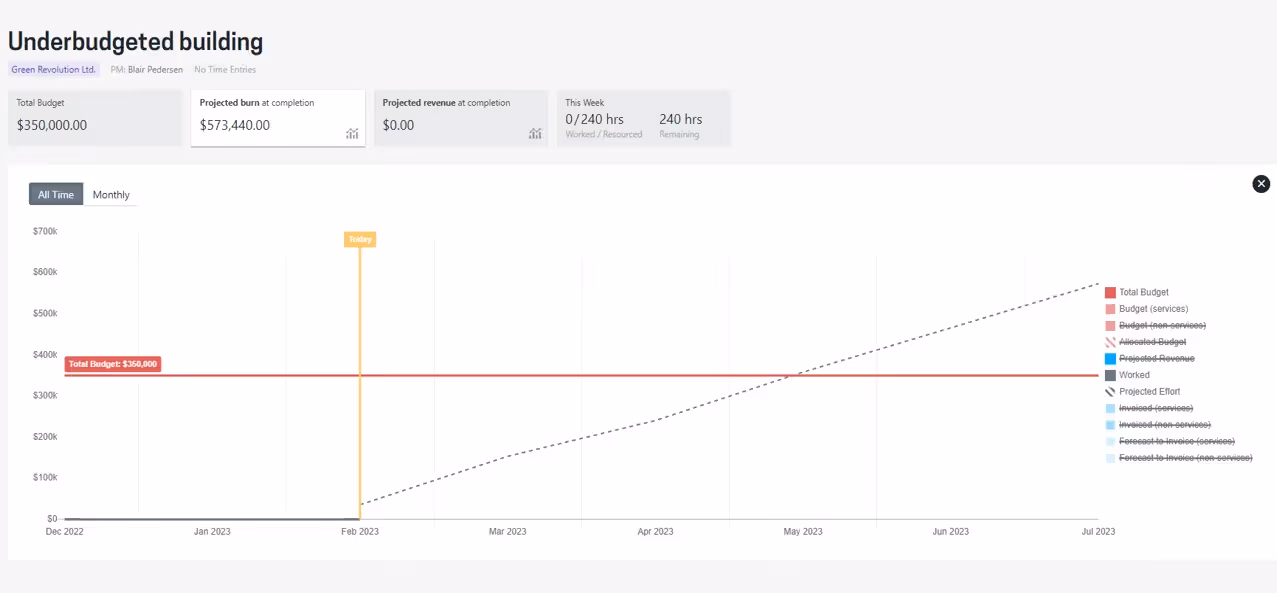Select the Projected revenue at completion card

[x=461, y=118]
